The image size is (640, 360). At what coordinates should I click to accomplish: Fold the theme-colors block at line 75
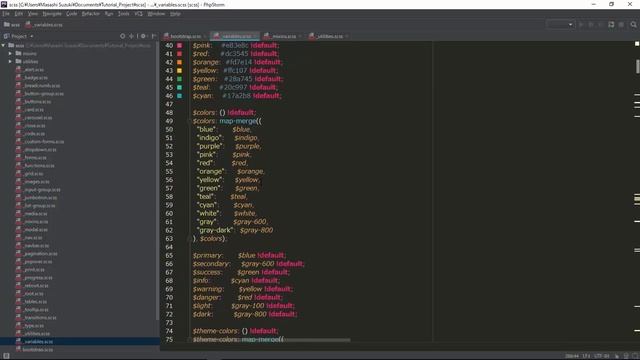click(189, 339)
